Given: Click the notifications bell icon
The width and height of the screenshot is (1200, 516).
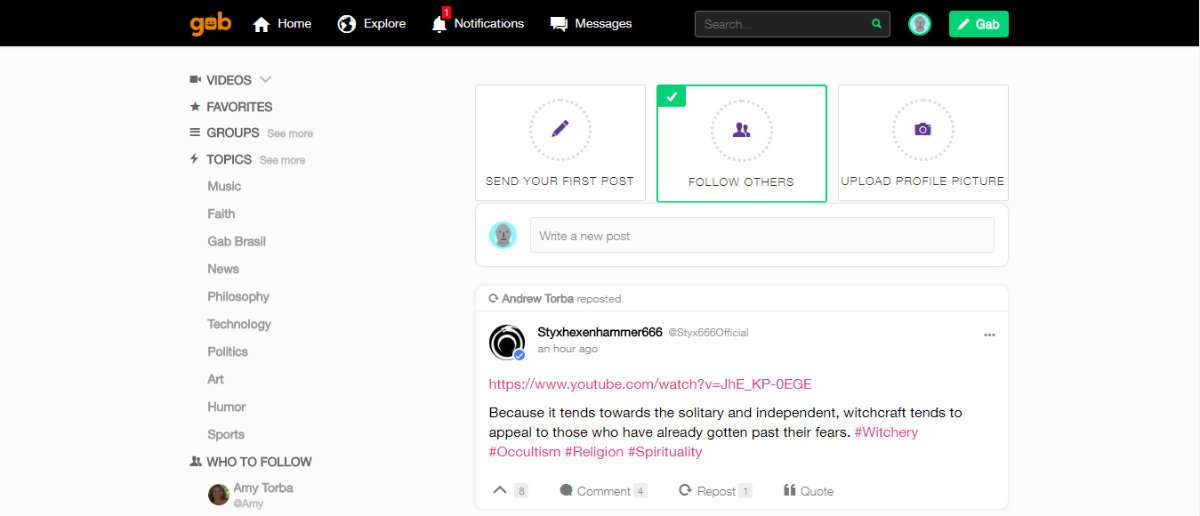Looking at the screenshot, I should point(439,24).
